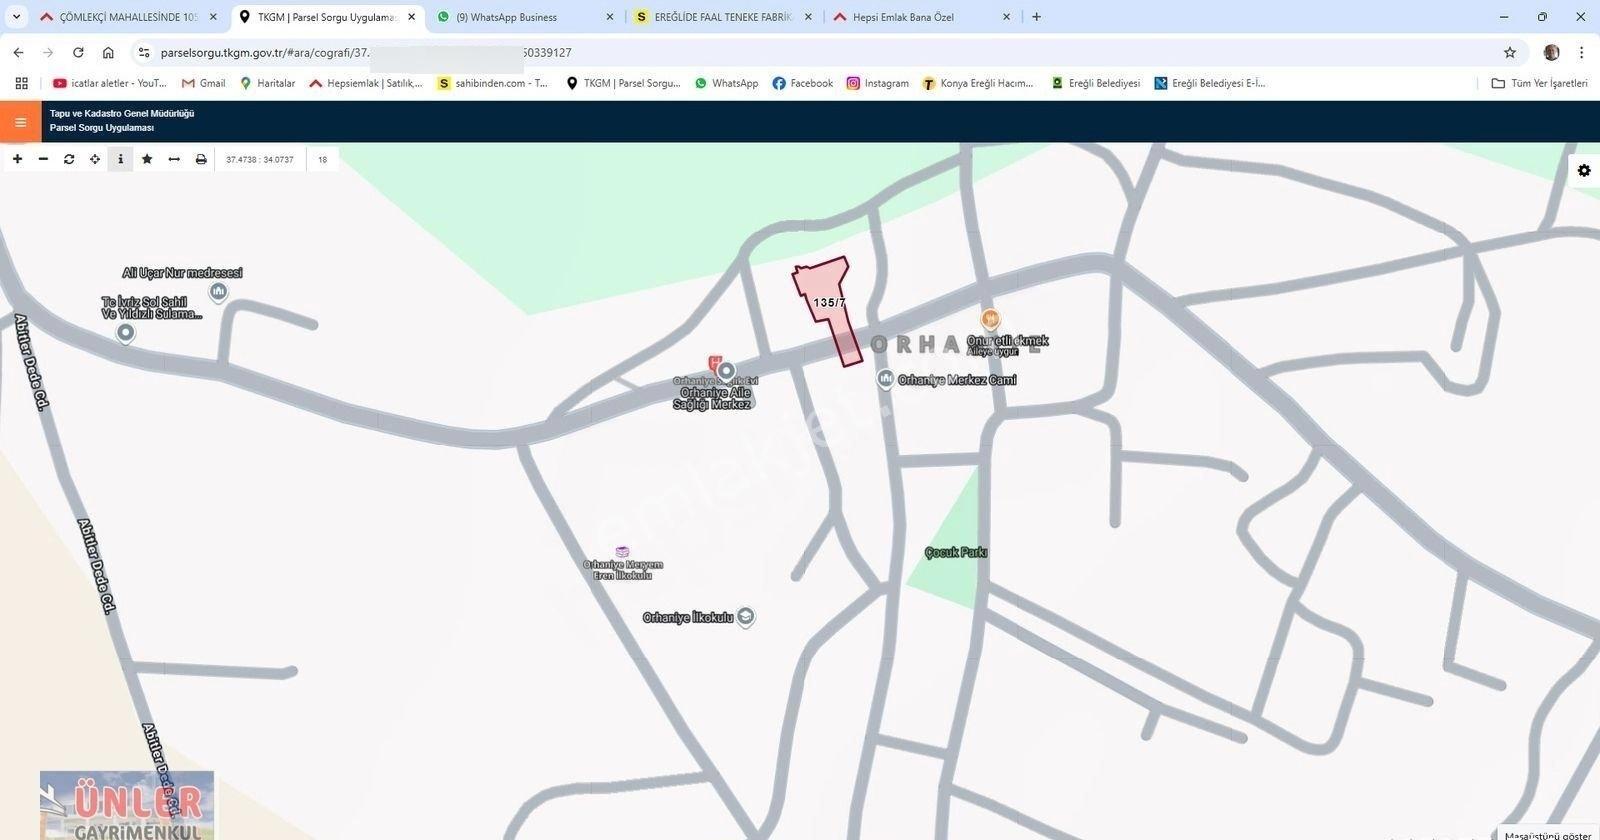This screenshot has width=1600, height=840.
Task: Click Te İvriz Sol Sahil marker
Action: [125, 333]
